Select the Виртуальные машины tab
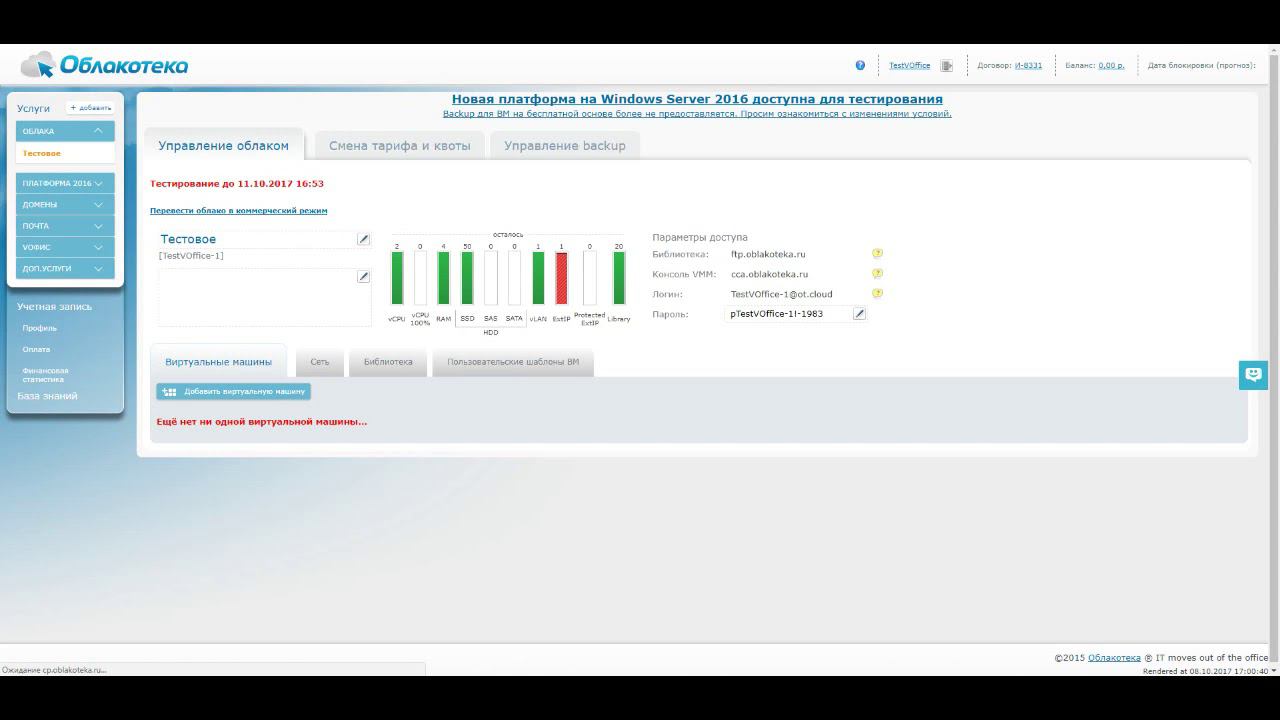Viewport: 1280px width, 720px height. pyautogui.click(x=219, y=361)
